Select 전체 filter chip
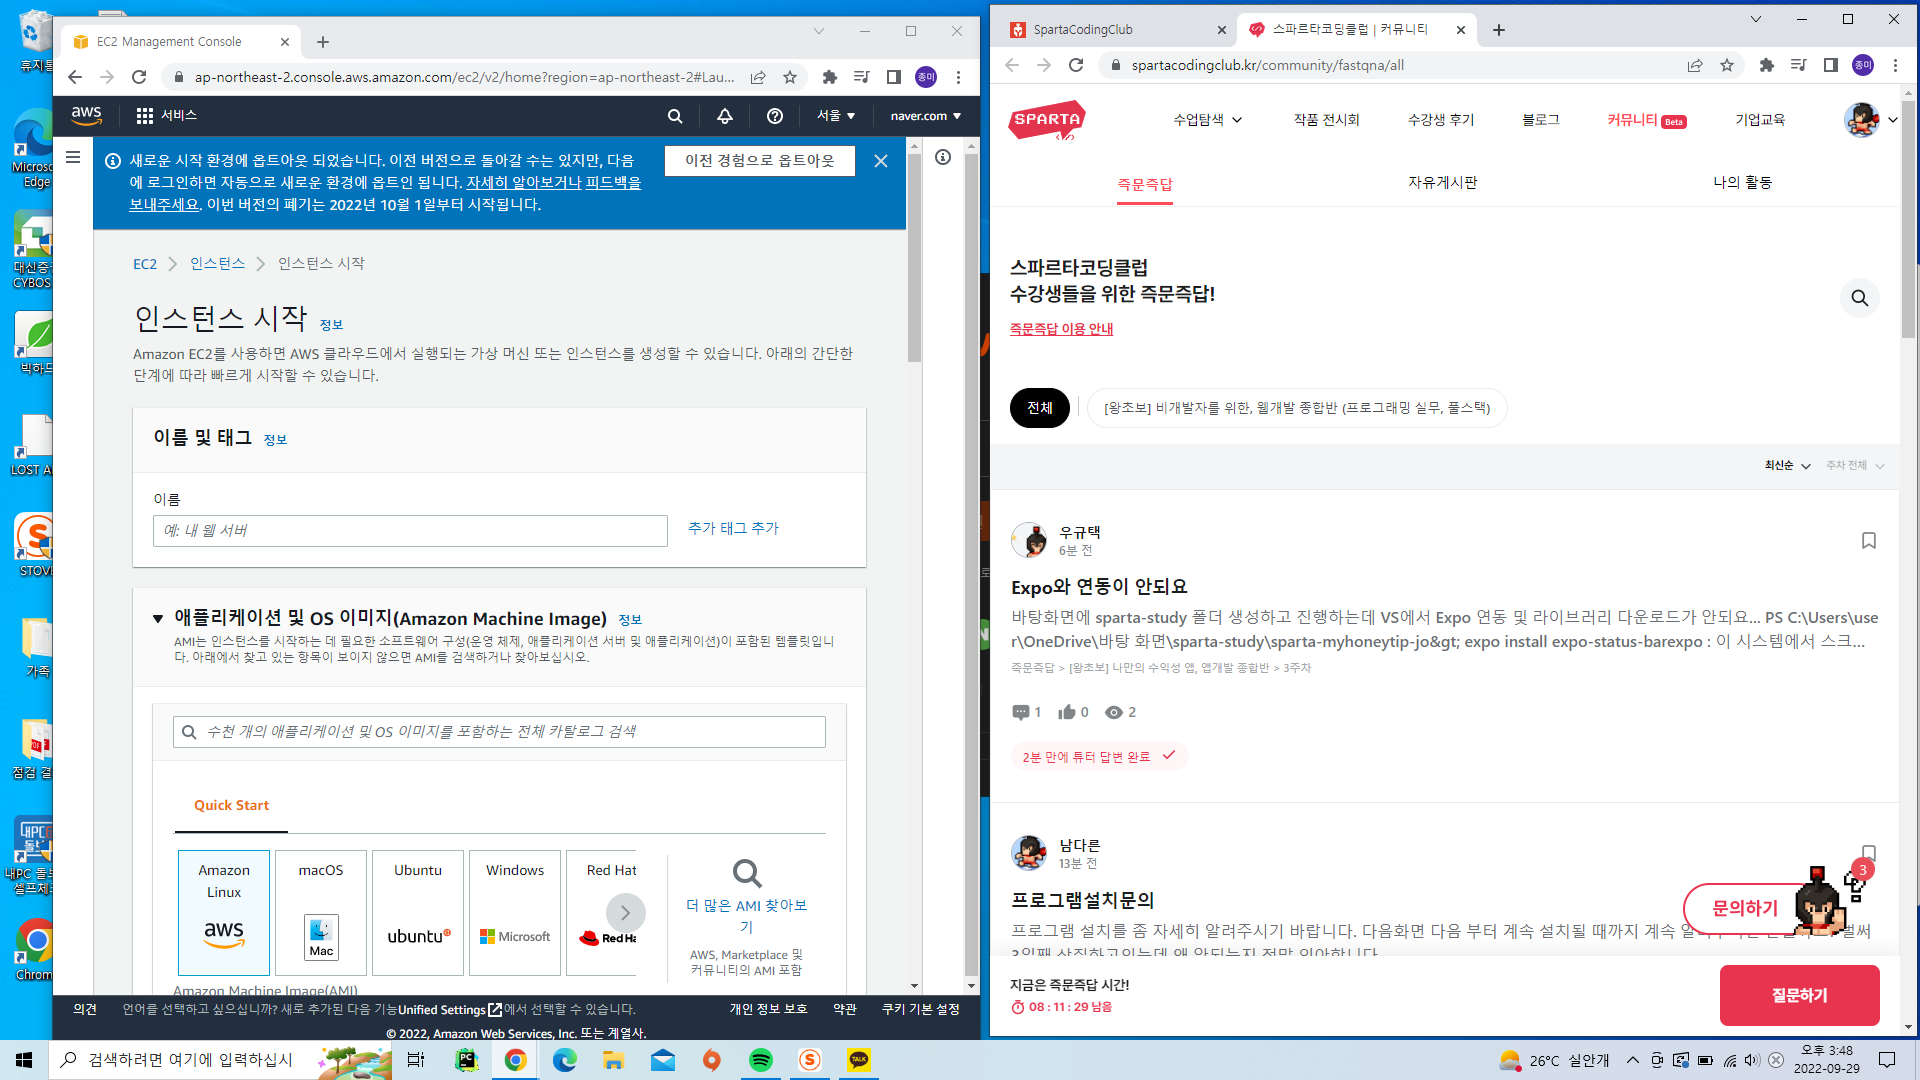Screen dimensions: 1920x1080 tap(1040, 408)
